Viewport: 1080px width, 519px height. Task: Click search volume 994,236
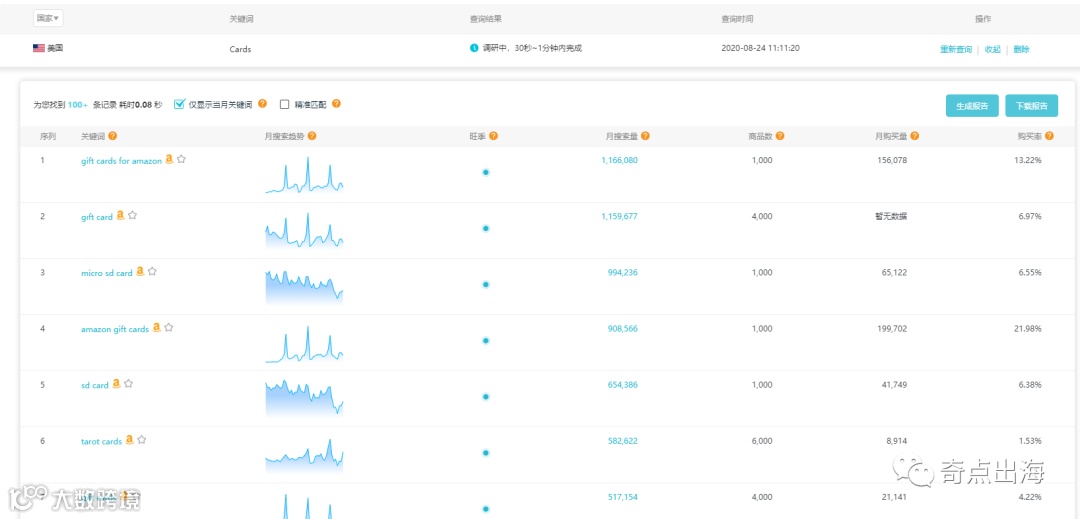coord(623,273)
